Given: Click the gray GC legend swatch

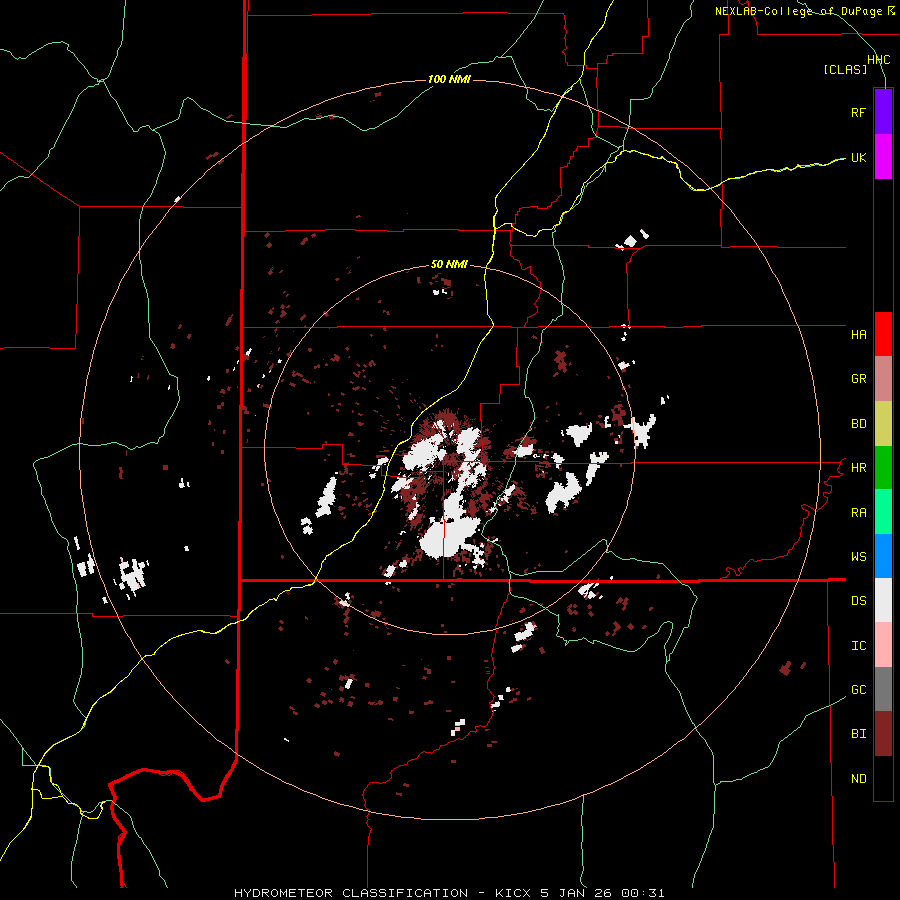Looking at the screenshot, I should click(x=883, y=689).
